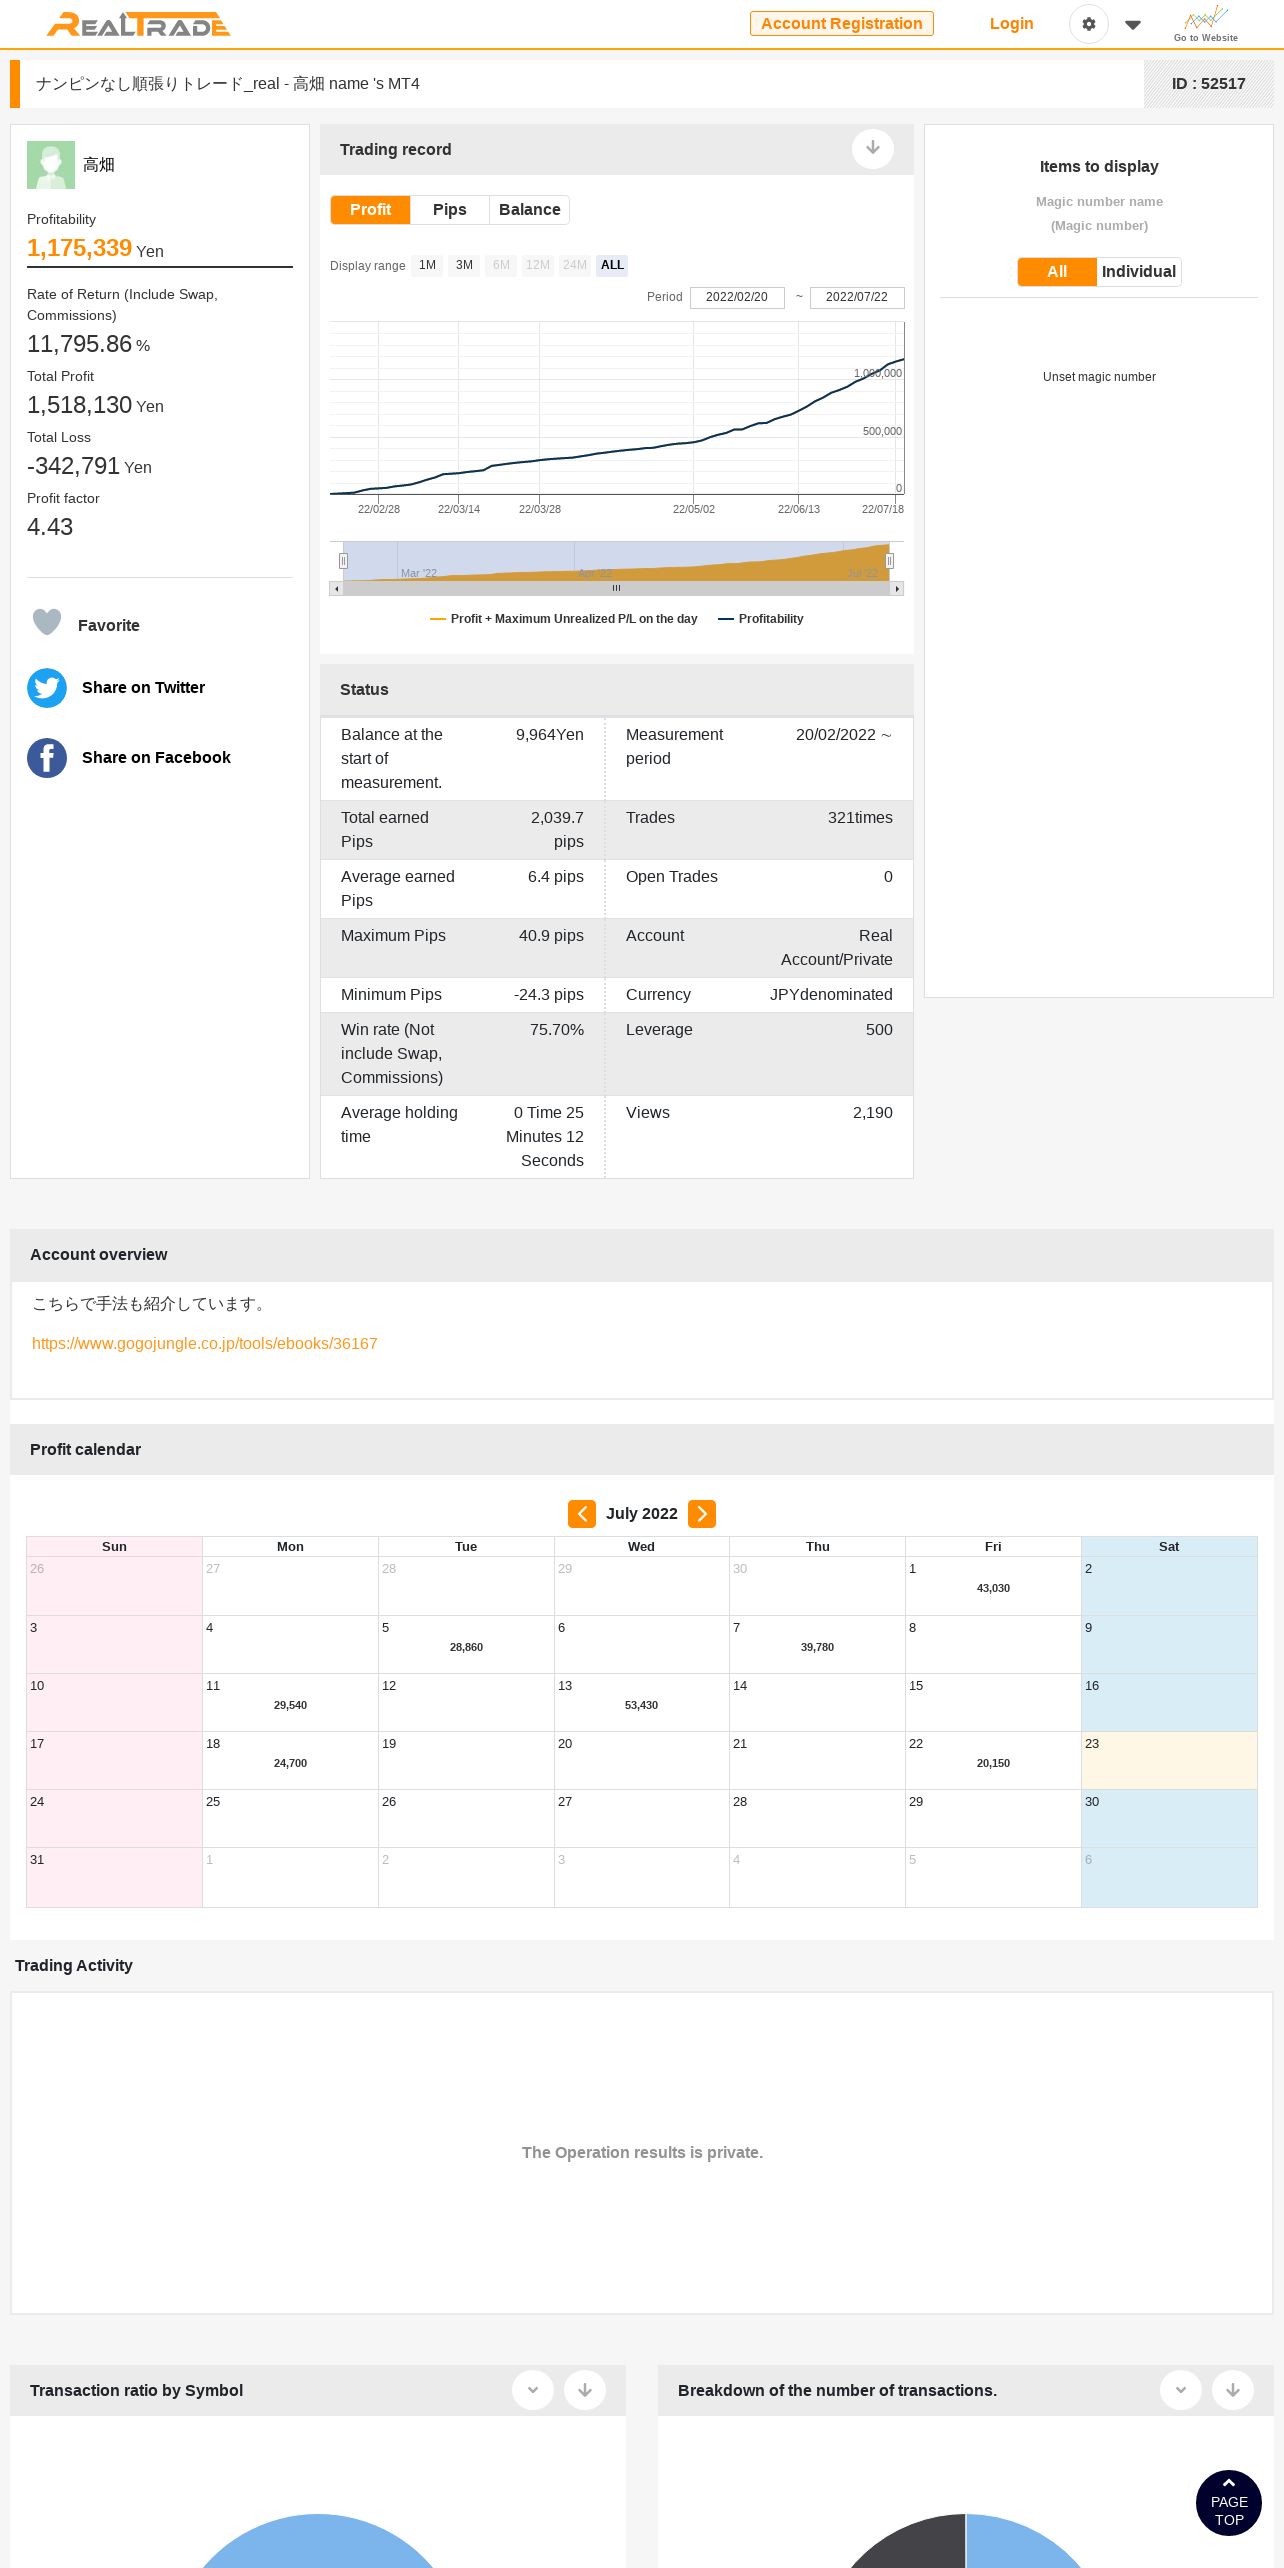Screen dimensions: 1284x2568
Task: Click the Go to Website icon
Action: 1206,23
